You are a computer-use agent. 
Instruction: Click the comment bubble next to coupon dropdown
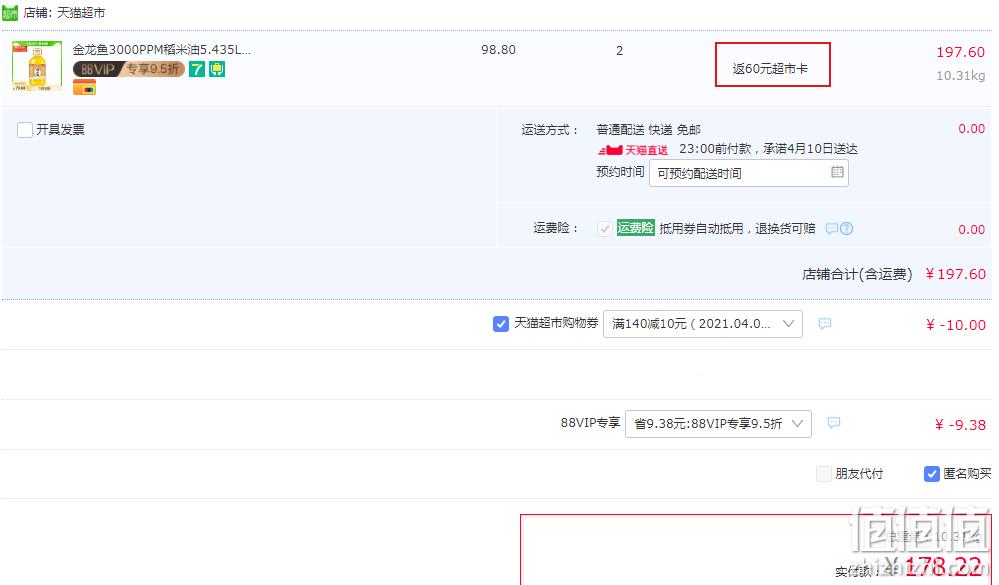[x=824, y=324]
